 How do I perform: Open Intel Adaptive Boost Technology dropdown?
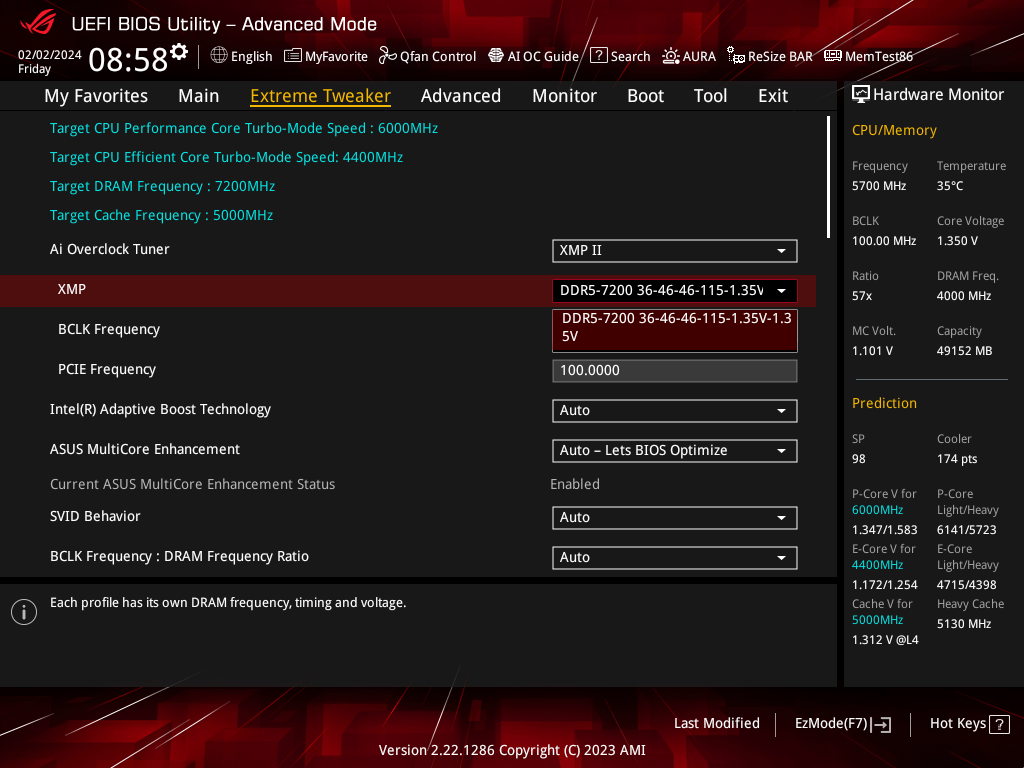[x=675, y=411]
